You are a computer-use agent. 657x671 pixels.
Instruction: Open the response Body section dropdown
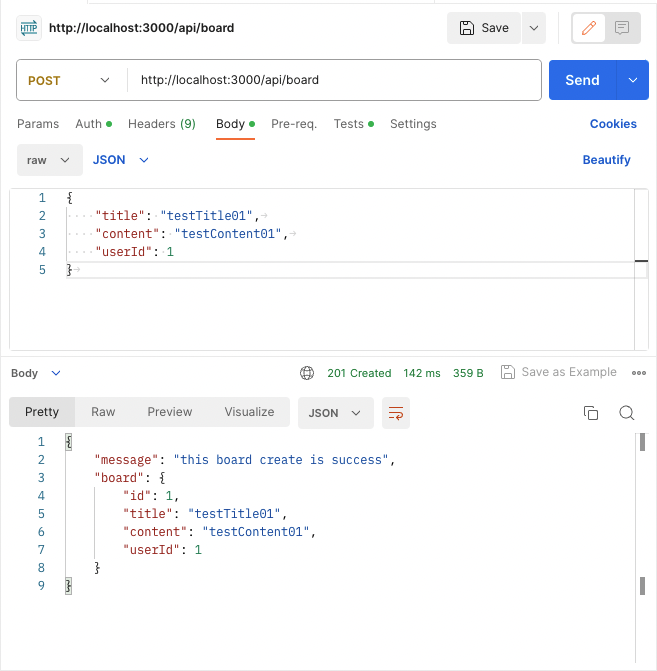(36, 373)
